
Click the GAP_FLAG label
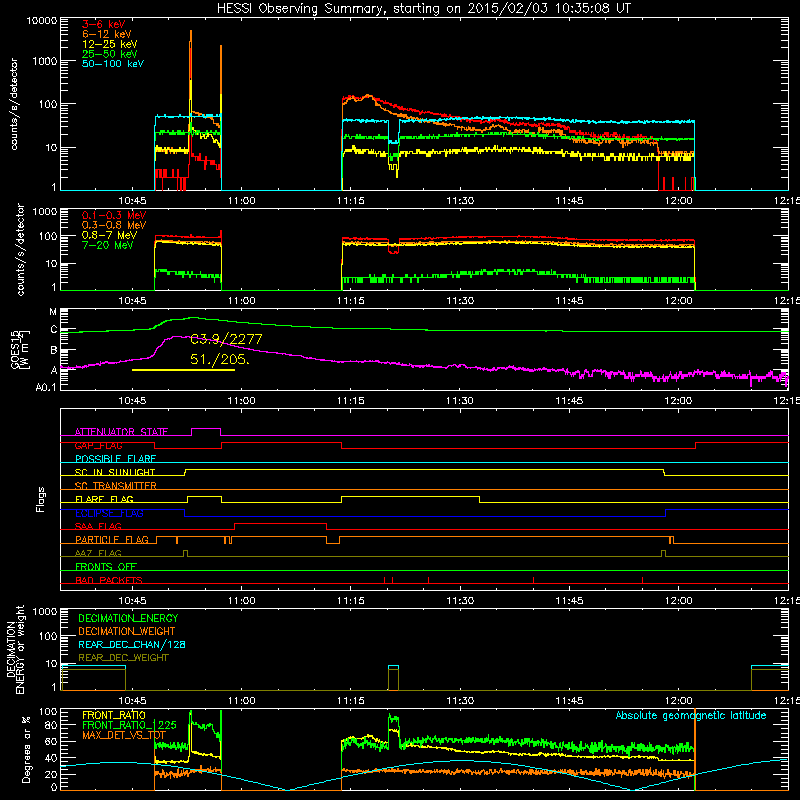tap(98, 445)
